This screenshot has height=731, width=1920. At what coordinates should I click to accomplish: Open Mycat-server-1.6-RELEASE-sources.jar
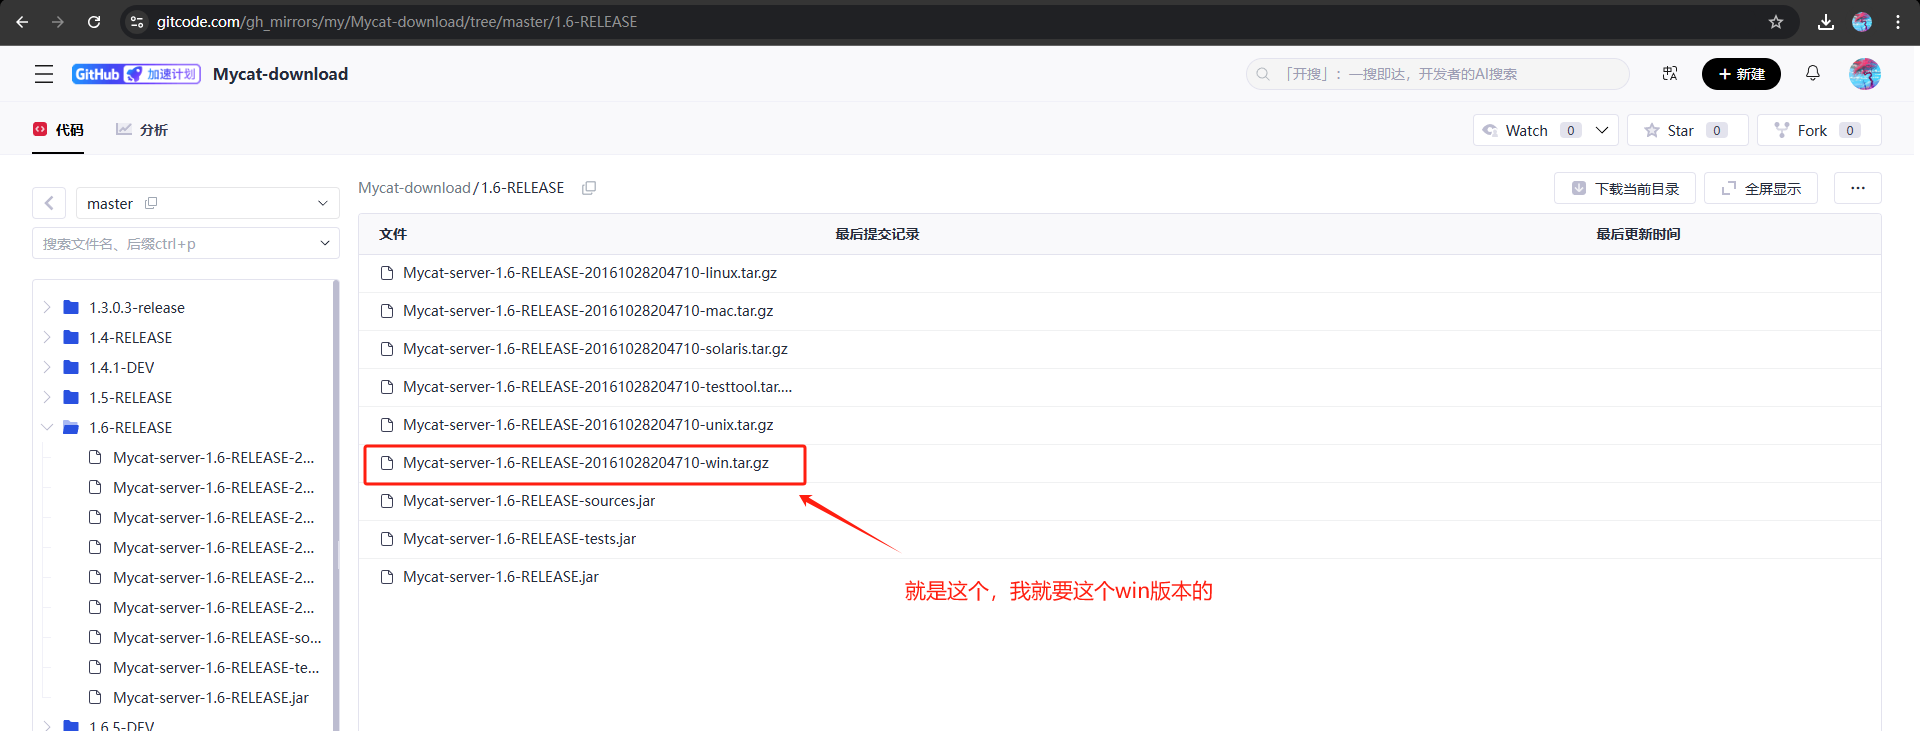[x=529, y=501]
